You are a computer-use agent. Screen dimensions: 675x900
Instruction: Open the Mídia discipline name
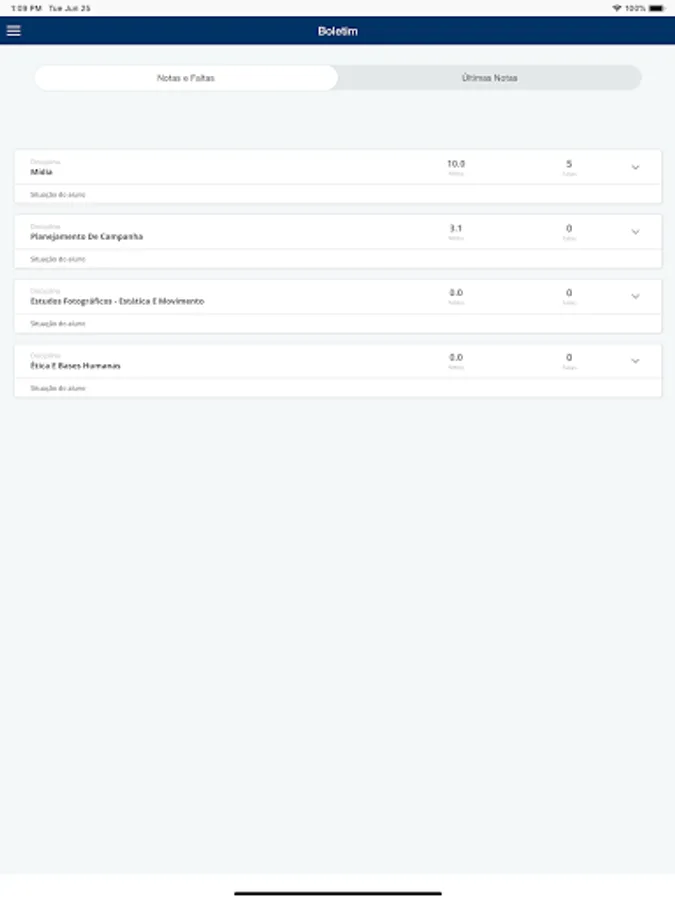(41, 172)
